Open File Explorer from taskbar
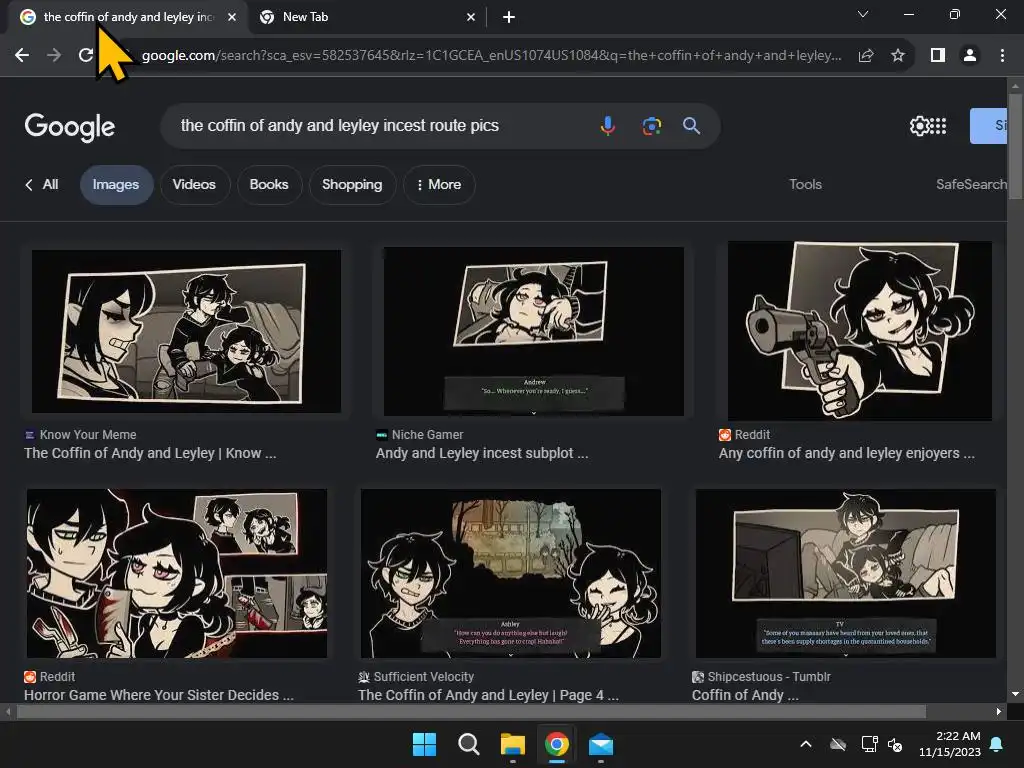 coord(513,744)
